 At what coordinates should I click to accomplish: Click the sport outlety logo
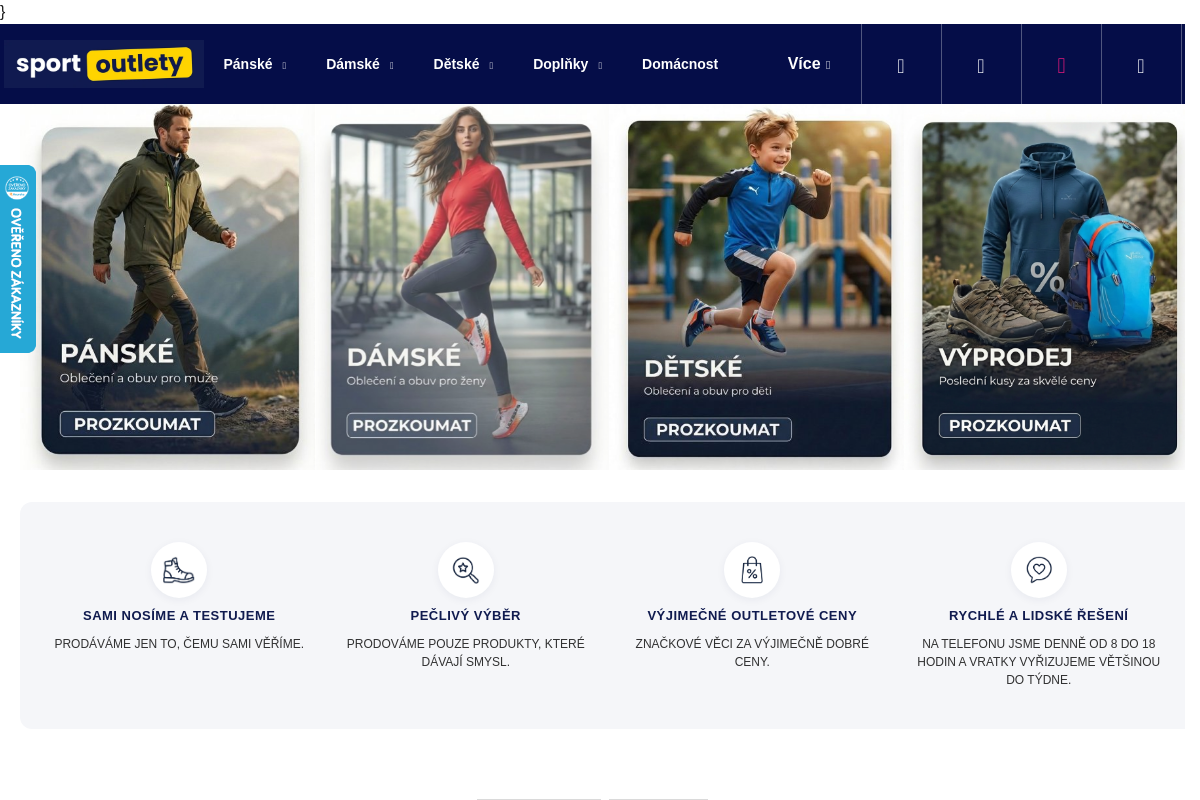tap(104, 64)
